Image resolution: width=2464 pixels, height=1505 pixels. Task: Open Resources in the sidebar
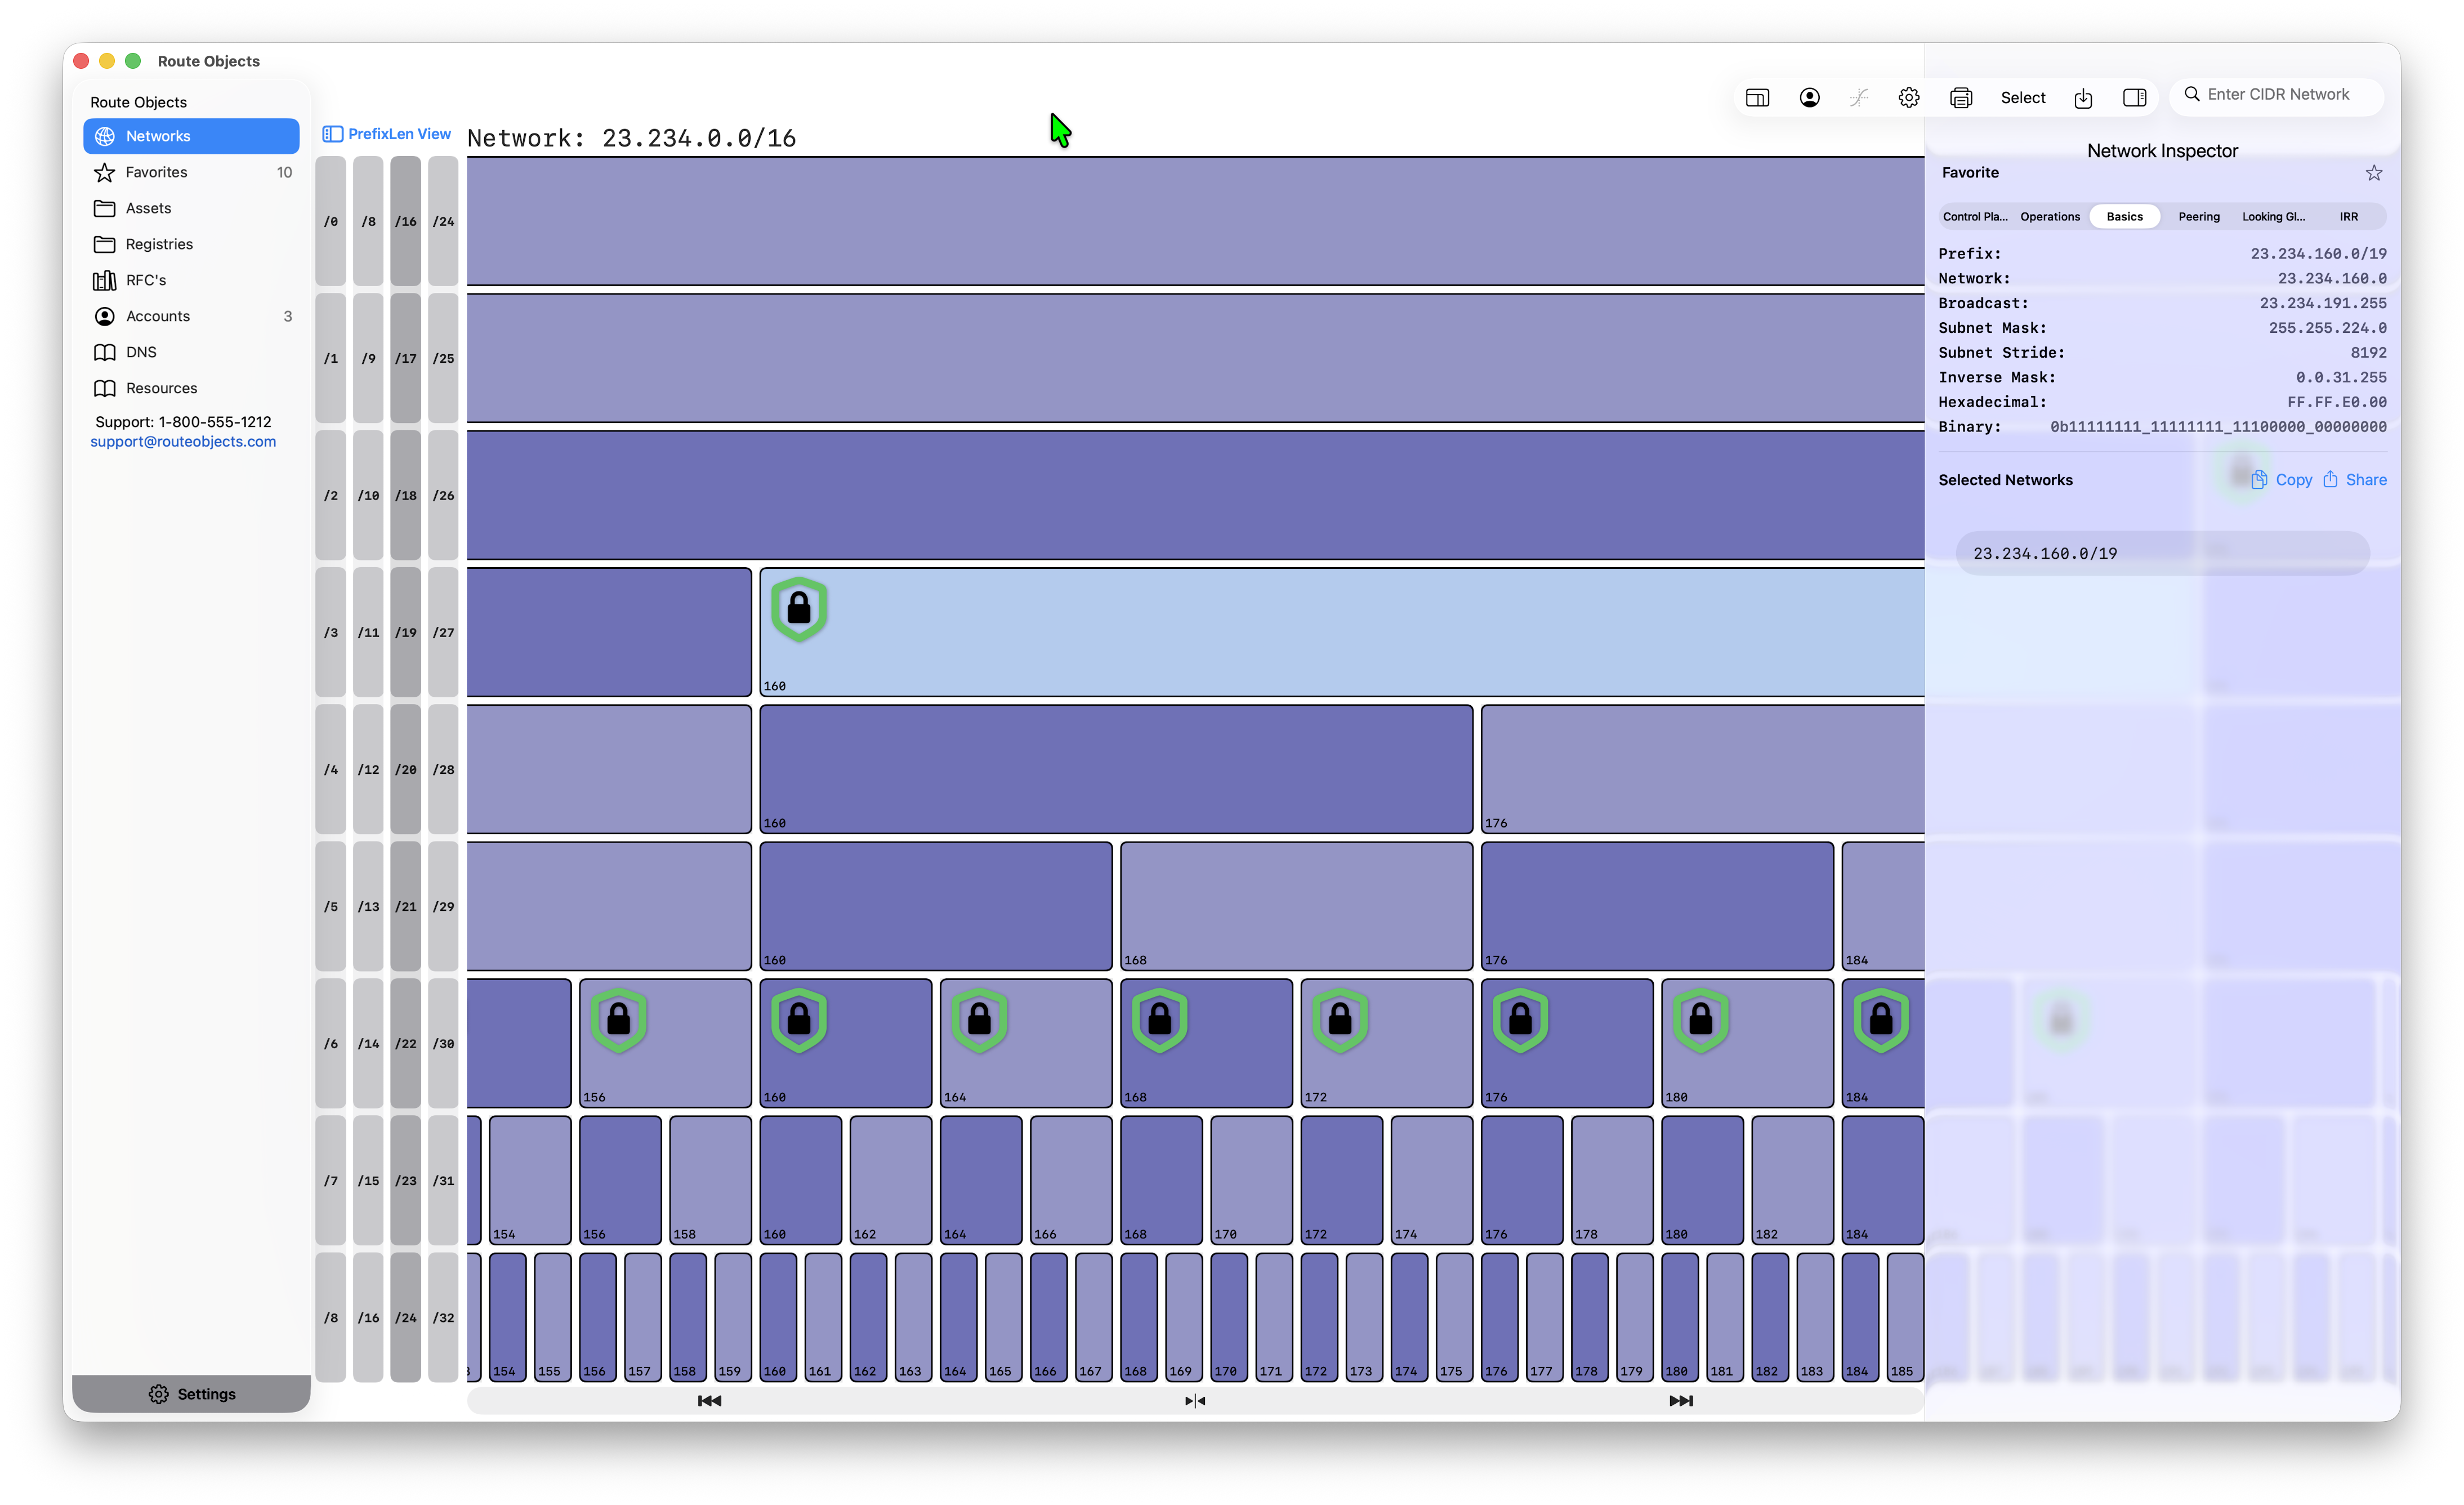[191, 388]
